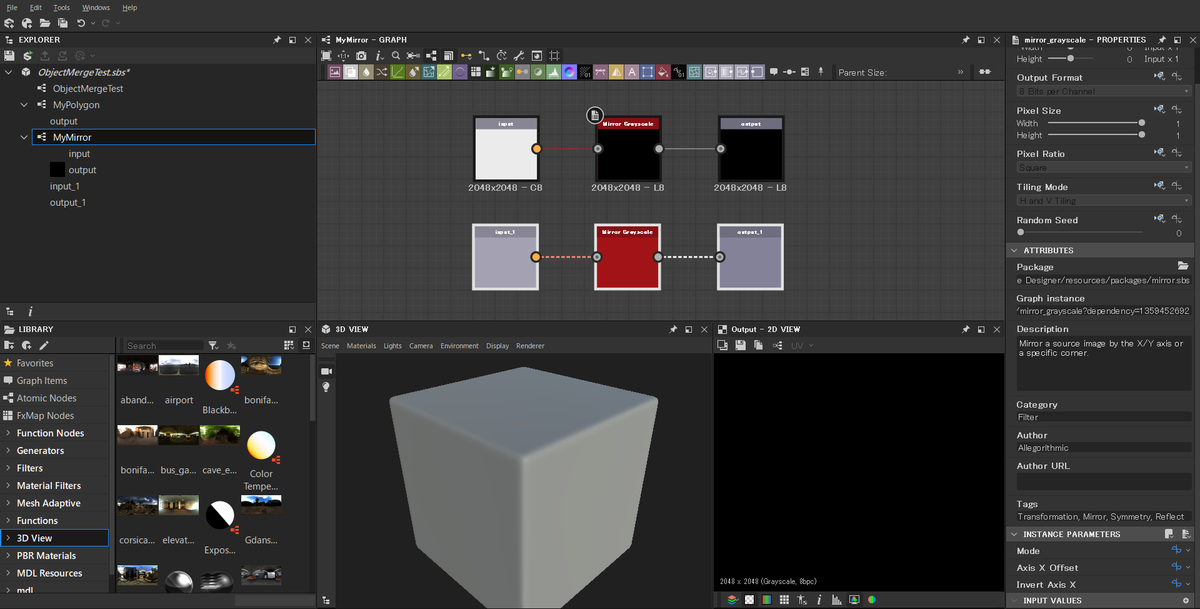The height and width of the screenshot is (609, 1200).
Task: Add a comment from graph node toolbar
Action: pyautogui.click(x=773, y=72)
